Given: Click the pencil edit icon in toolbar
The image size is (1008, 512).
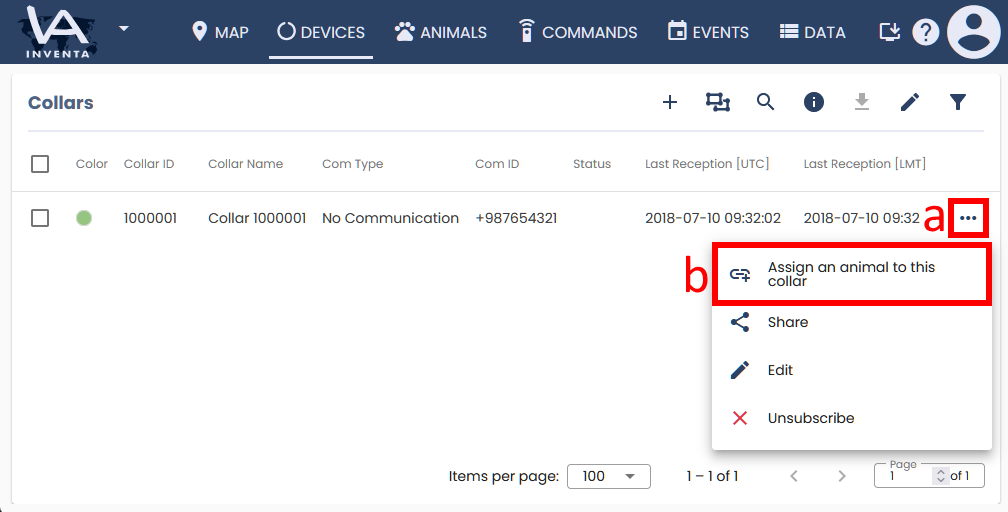Looking at the screenshot, I should (910, 102).
